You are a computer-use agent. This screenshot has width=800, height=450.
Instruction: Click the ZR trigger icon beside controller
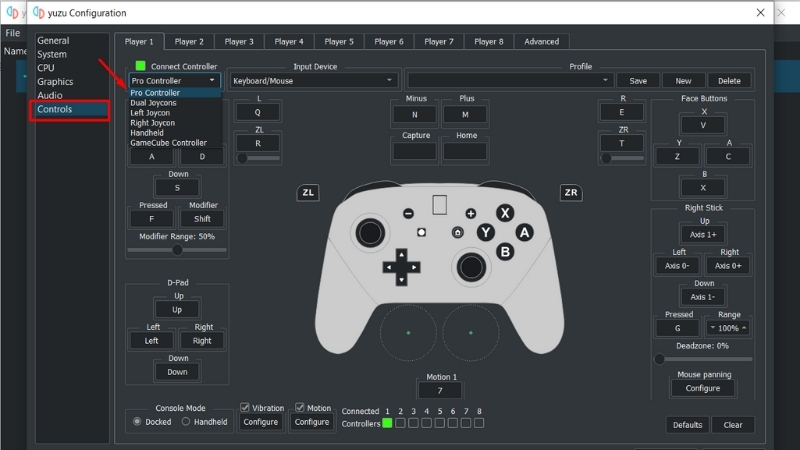tap(571, 192)
